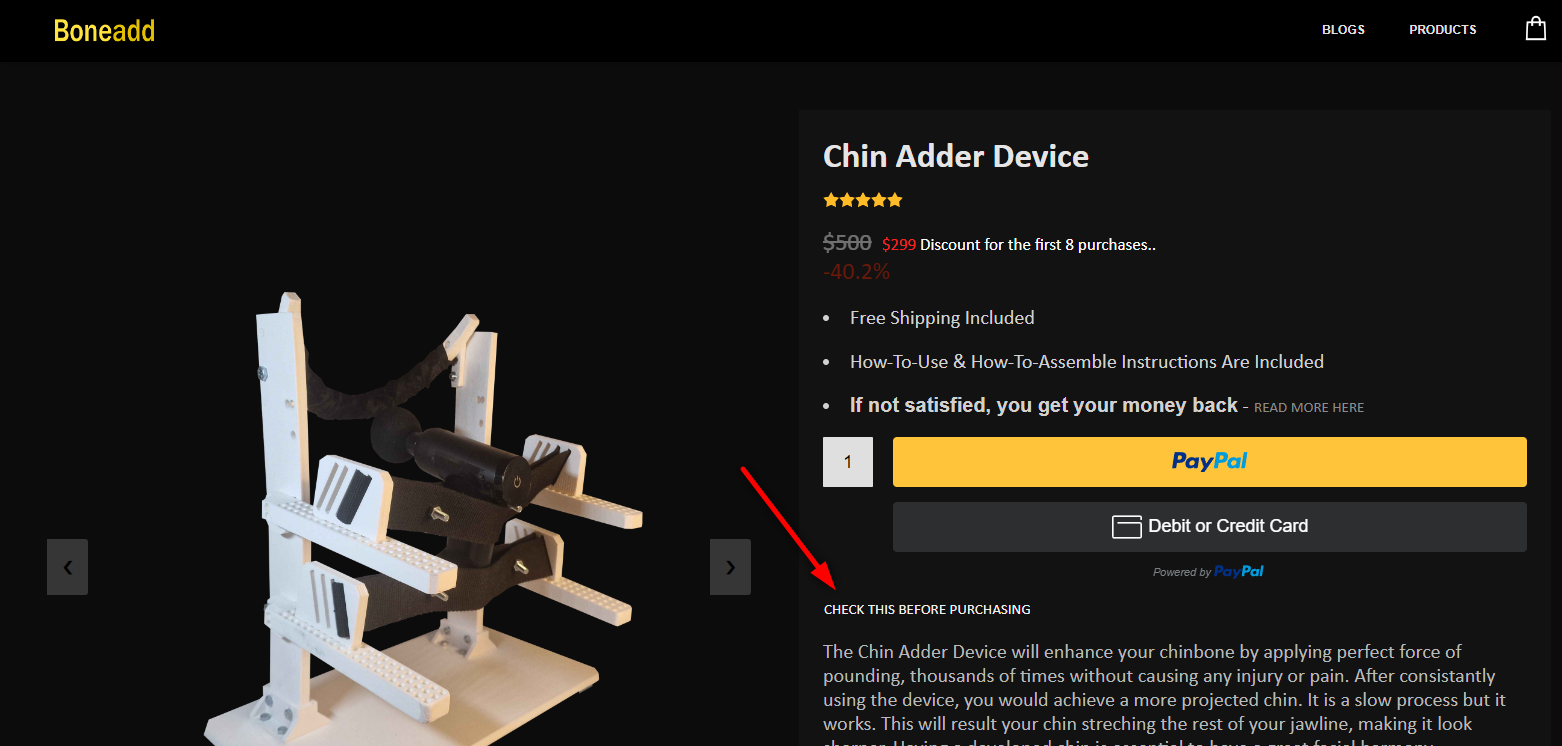Open the BLOGS menu item
This screenshot has height=746, width=1562.
point(1343,30)
